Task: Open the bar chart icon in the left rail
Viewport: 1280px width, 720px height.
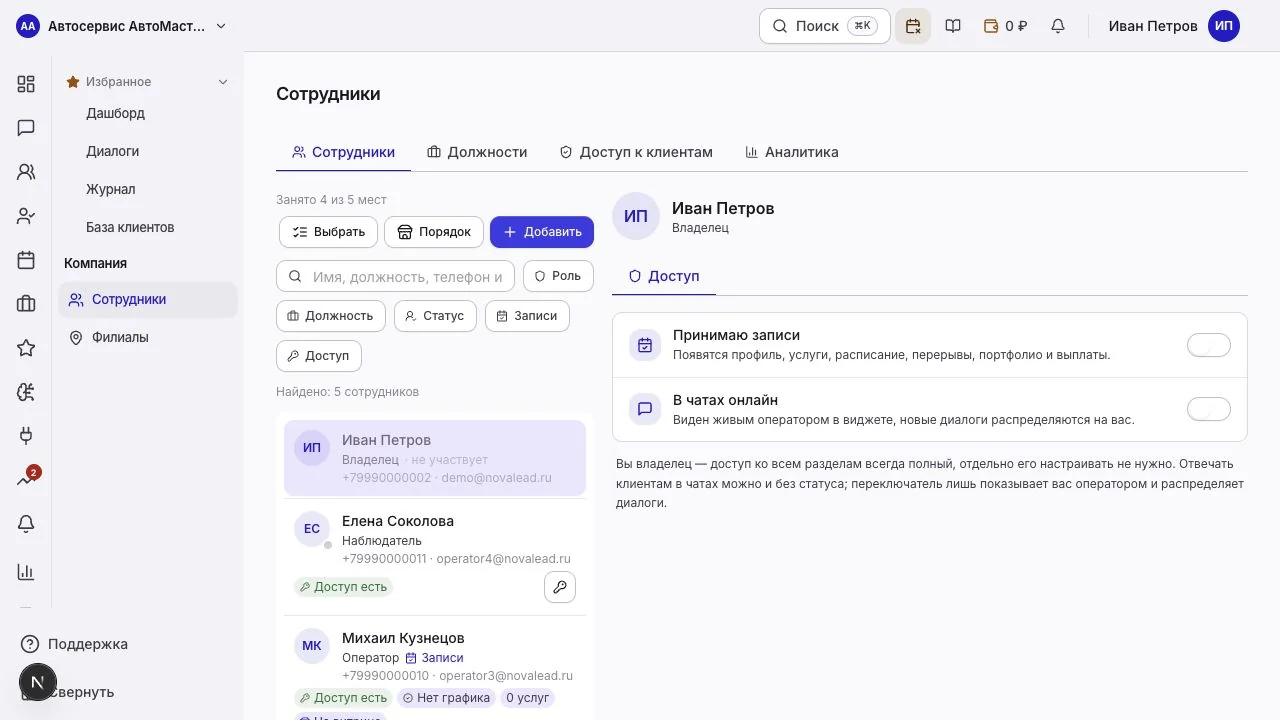Action: 26,572
